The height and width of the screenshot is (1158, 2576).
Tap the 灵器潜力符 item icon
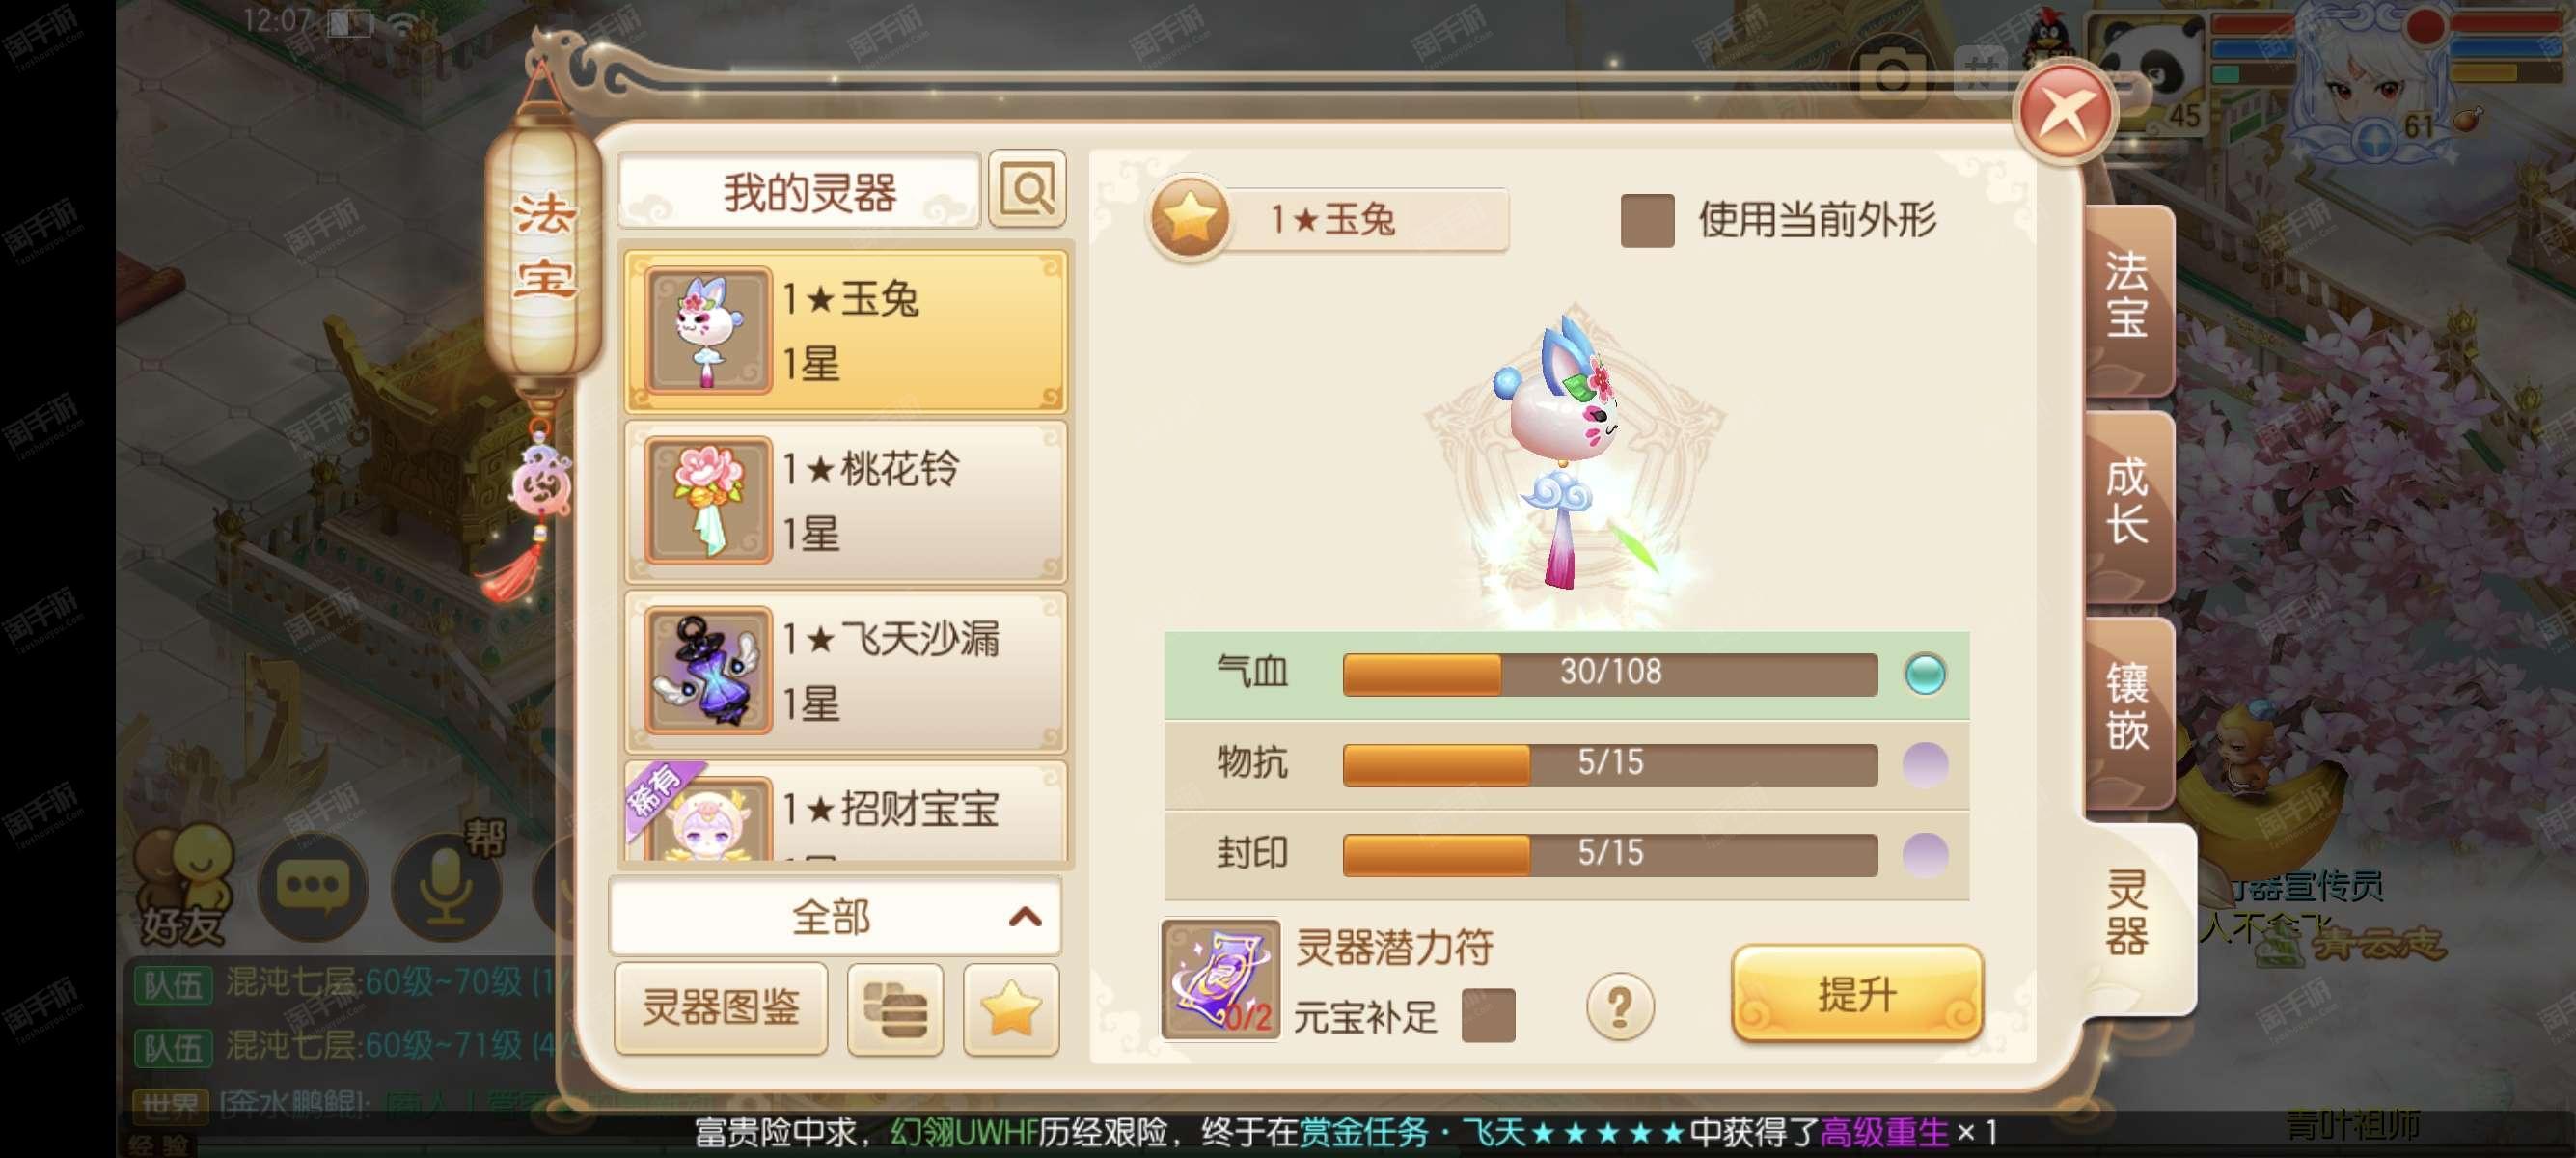[x=1220, y=980]
